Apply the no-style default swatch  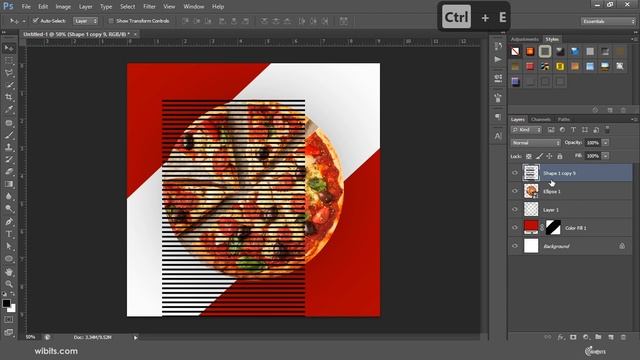pos(515,51)
